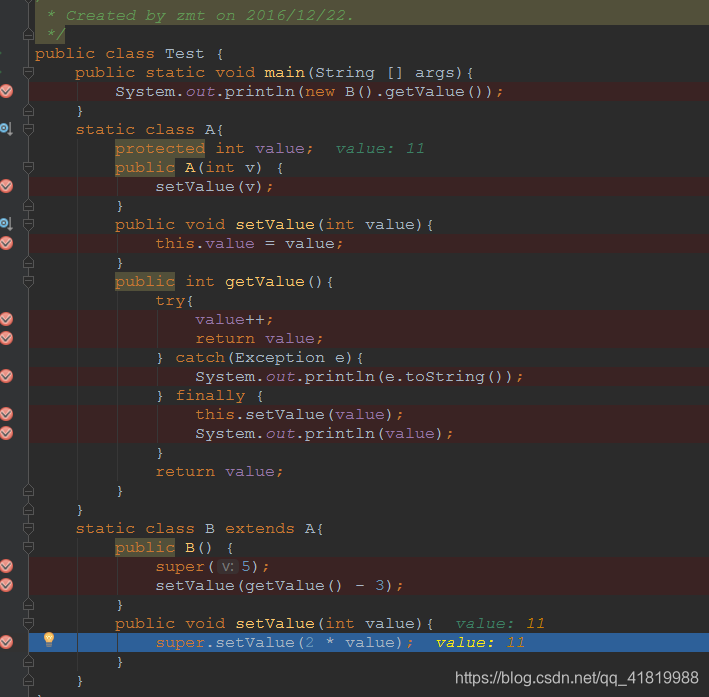Click the 'extends' keyword in class B declaration

(x=260, y=528)
